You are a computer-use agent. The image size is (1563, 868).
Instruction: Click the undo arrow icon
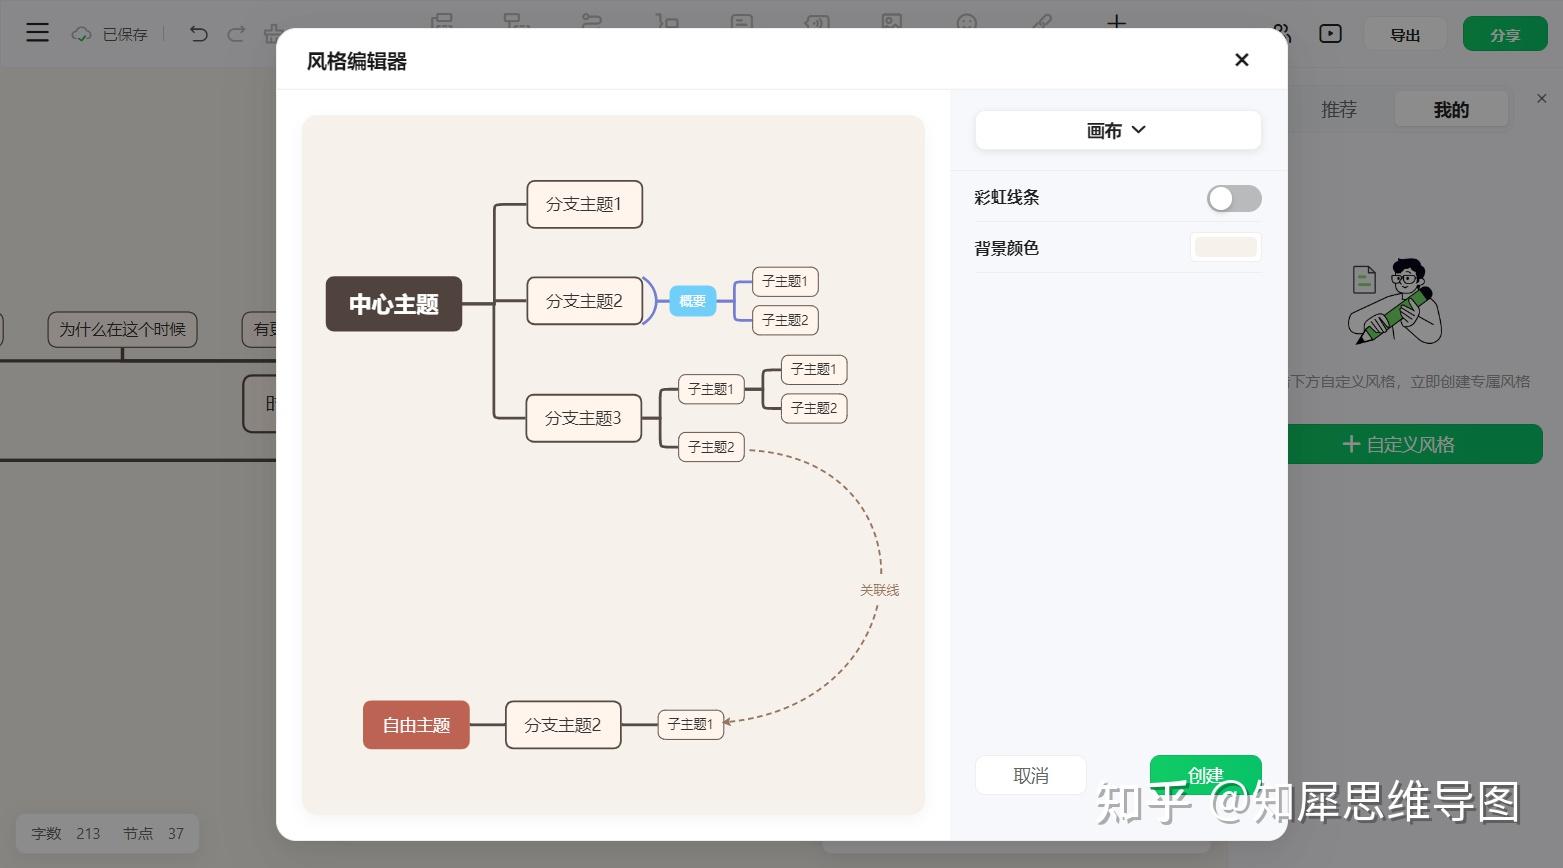tap(198, 33)
